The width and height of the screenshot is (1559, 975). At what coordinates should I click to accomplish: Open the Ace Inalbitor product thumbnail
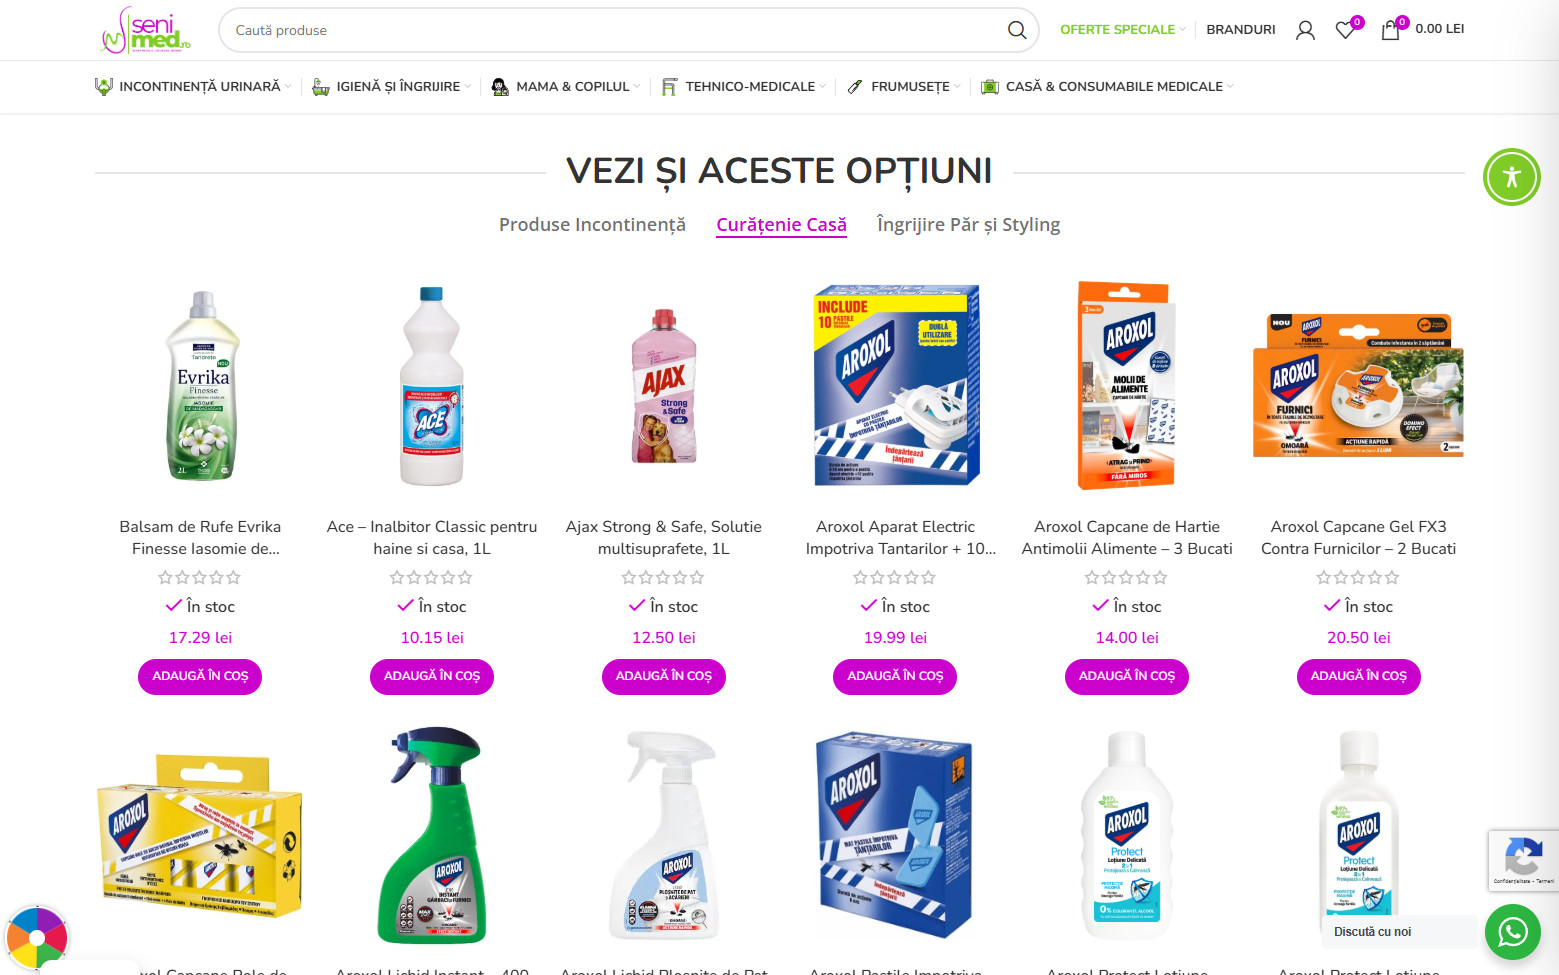coord(432,386)
